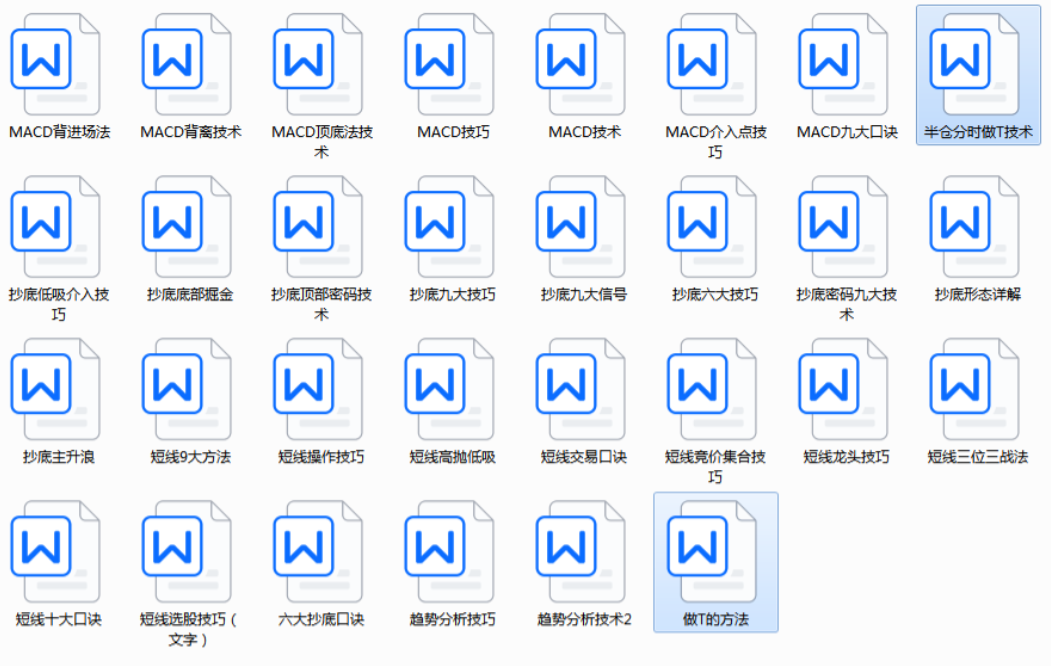Click the 短线9大方法 file name
This screenshot has width=1051, height=666.
(x=190, y=457)
